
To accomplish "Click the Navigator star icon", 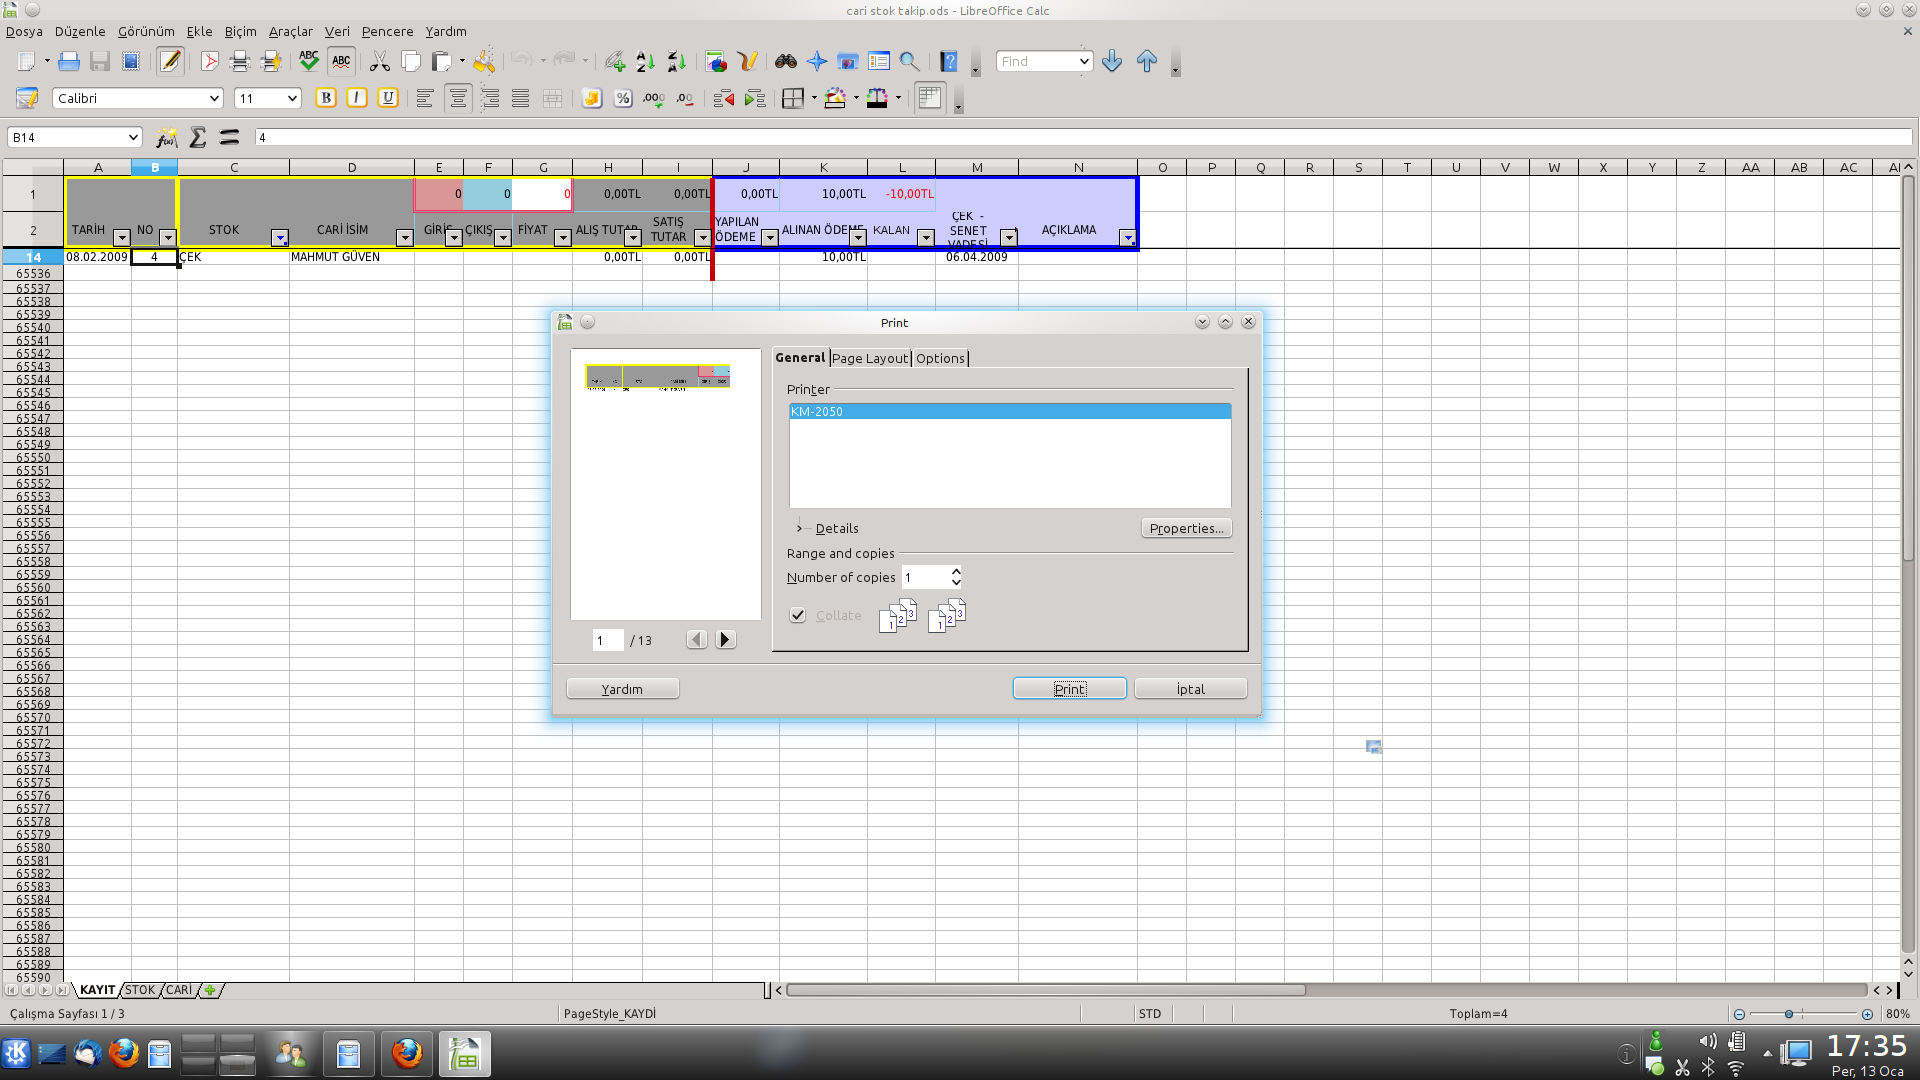I will 817,62.
